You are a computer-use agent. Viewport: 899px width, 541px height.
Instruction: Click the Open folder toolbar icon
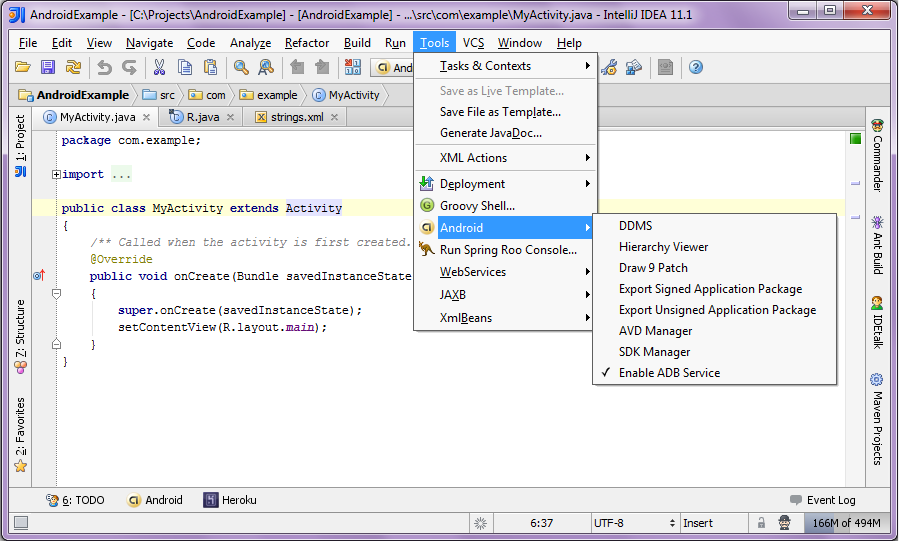point(22,67)
